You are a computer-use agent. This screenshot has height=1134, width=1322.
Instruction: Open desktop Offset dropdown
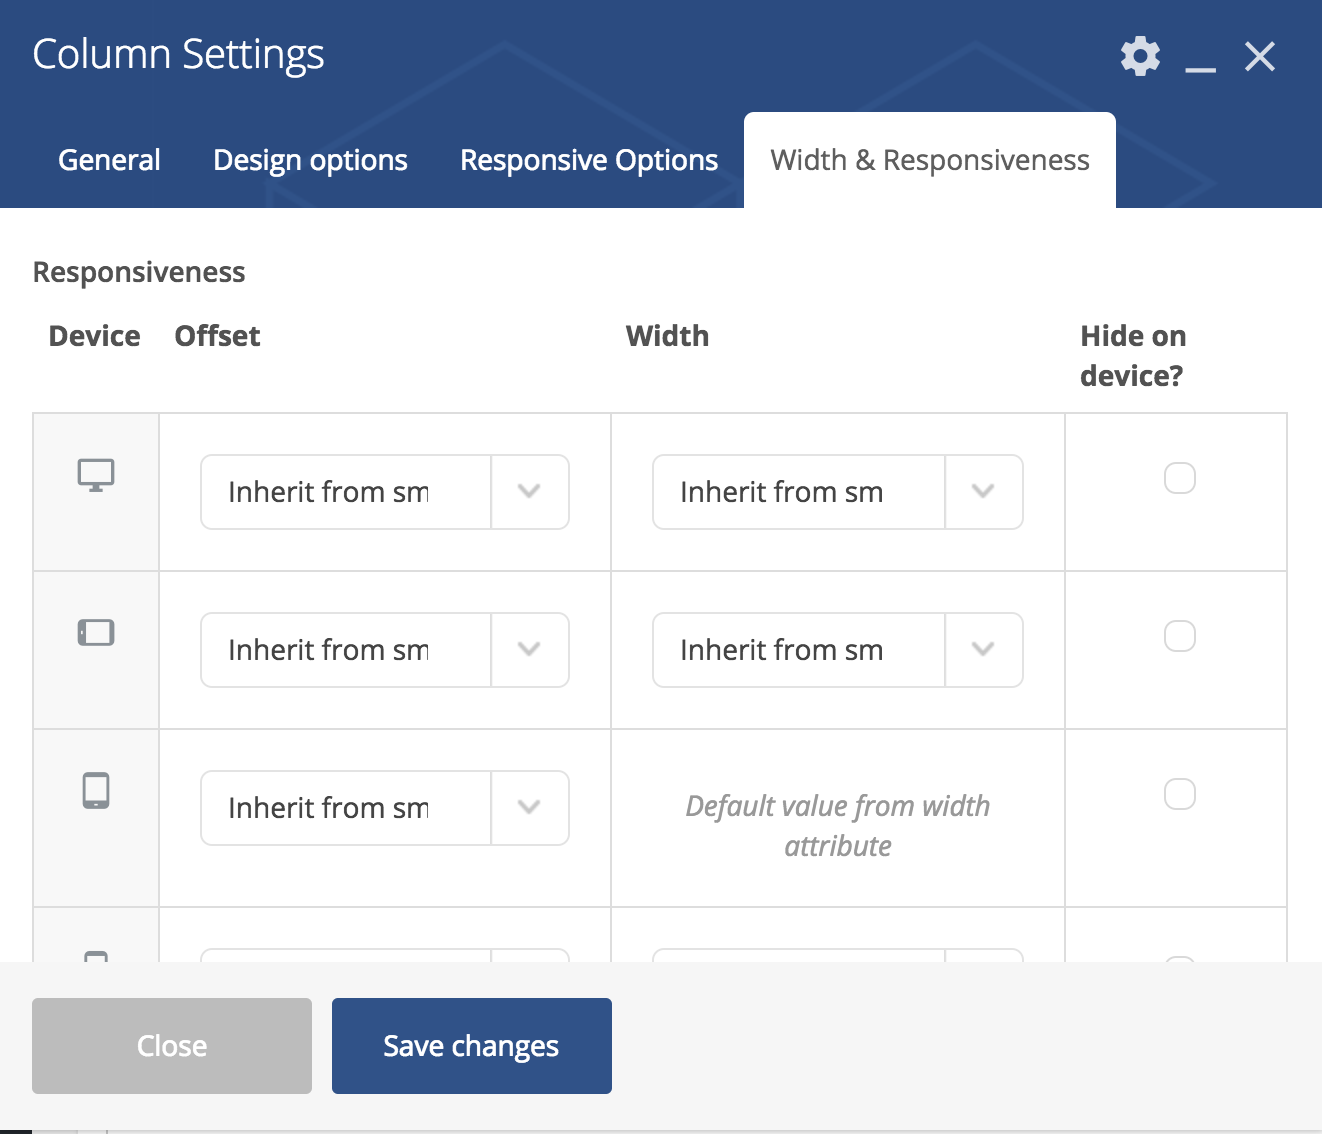(385, 492)
